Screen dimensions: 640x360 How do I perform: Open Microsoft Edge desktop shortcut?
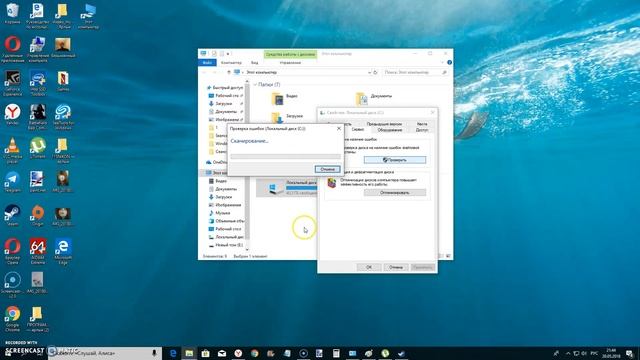[63, 251]
